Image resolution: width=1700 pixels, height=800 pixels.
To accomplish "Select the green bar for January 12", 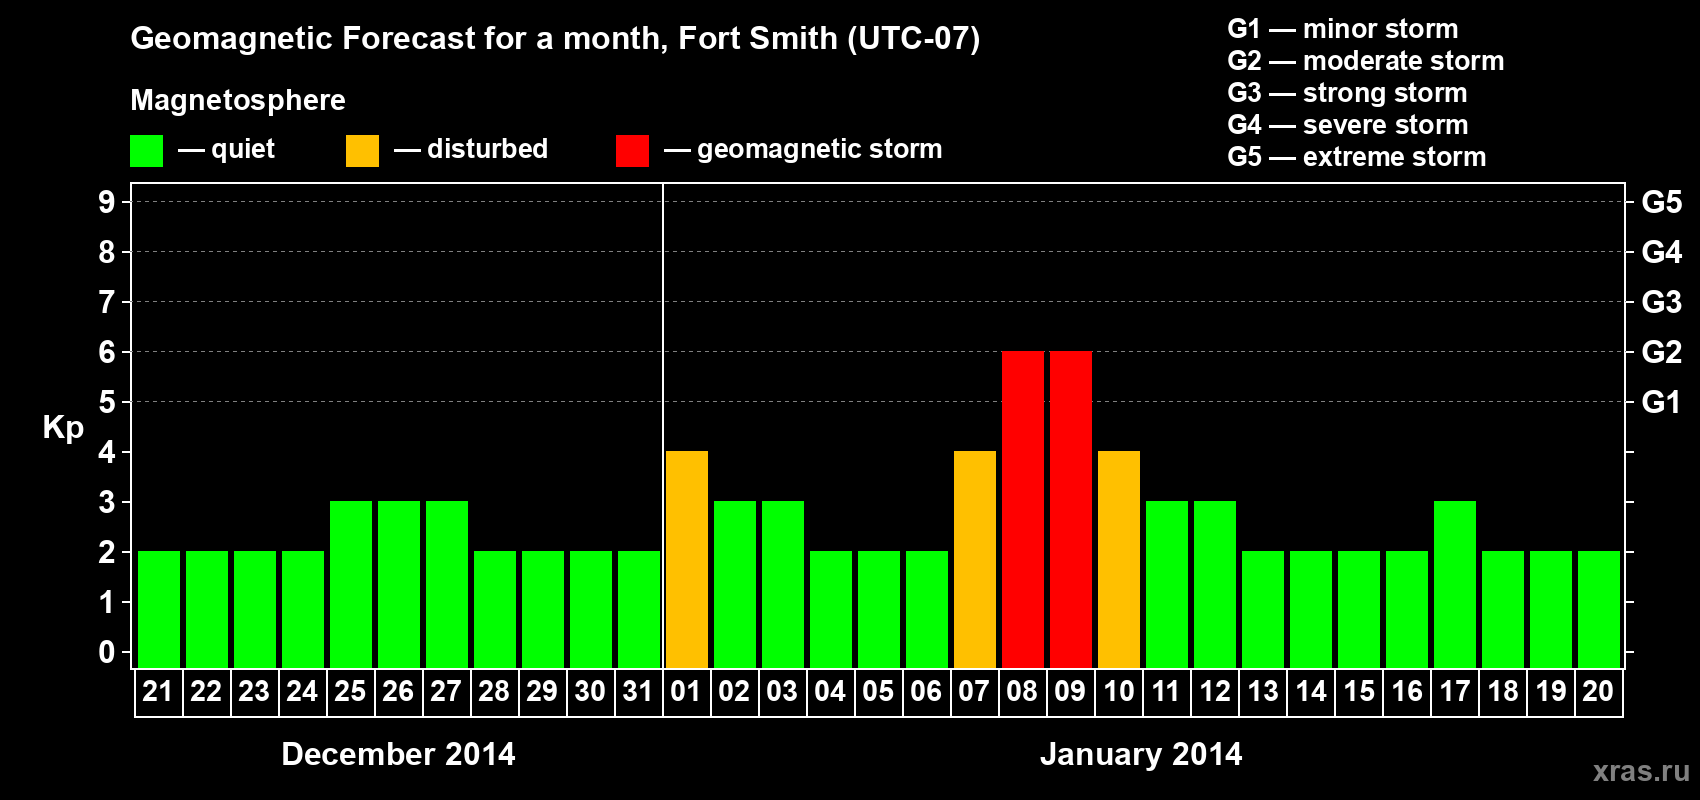I will pos(1214,585).
